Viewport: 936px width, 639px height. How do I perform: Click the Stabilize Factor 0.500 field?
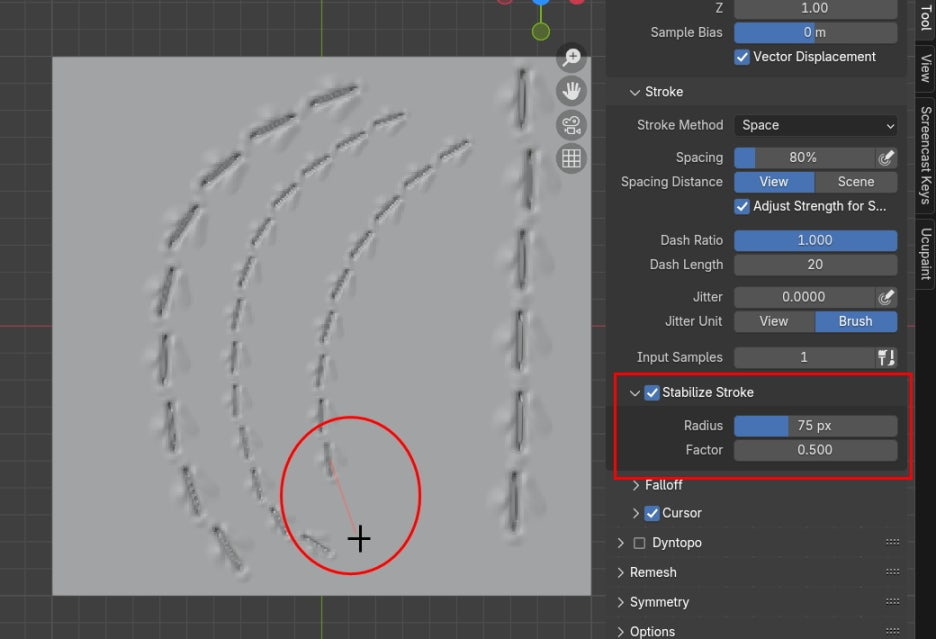coord(815,450)
